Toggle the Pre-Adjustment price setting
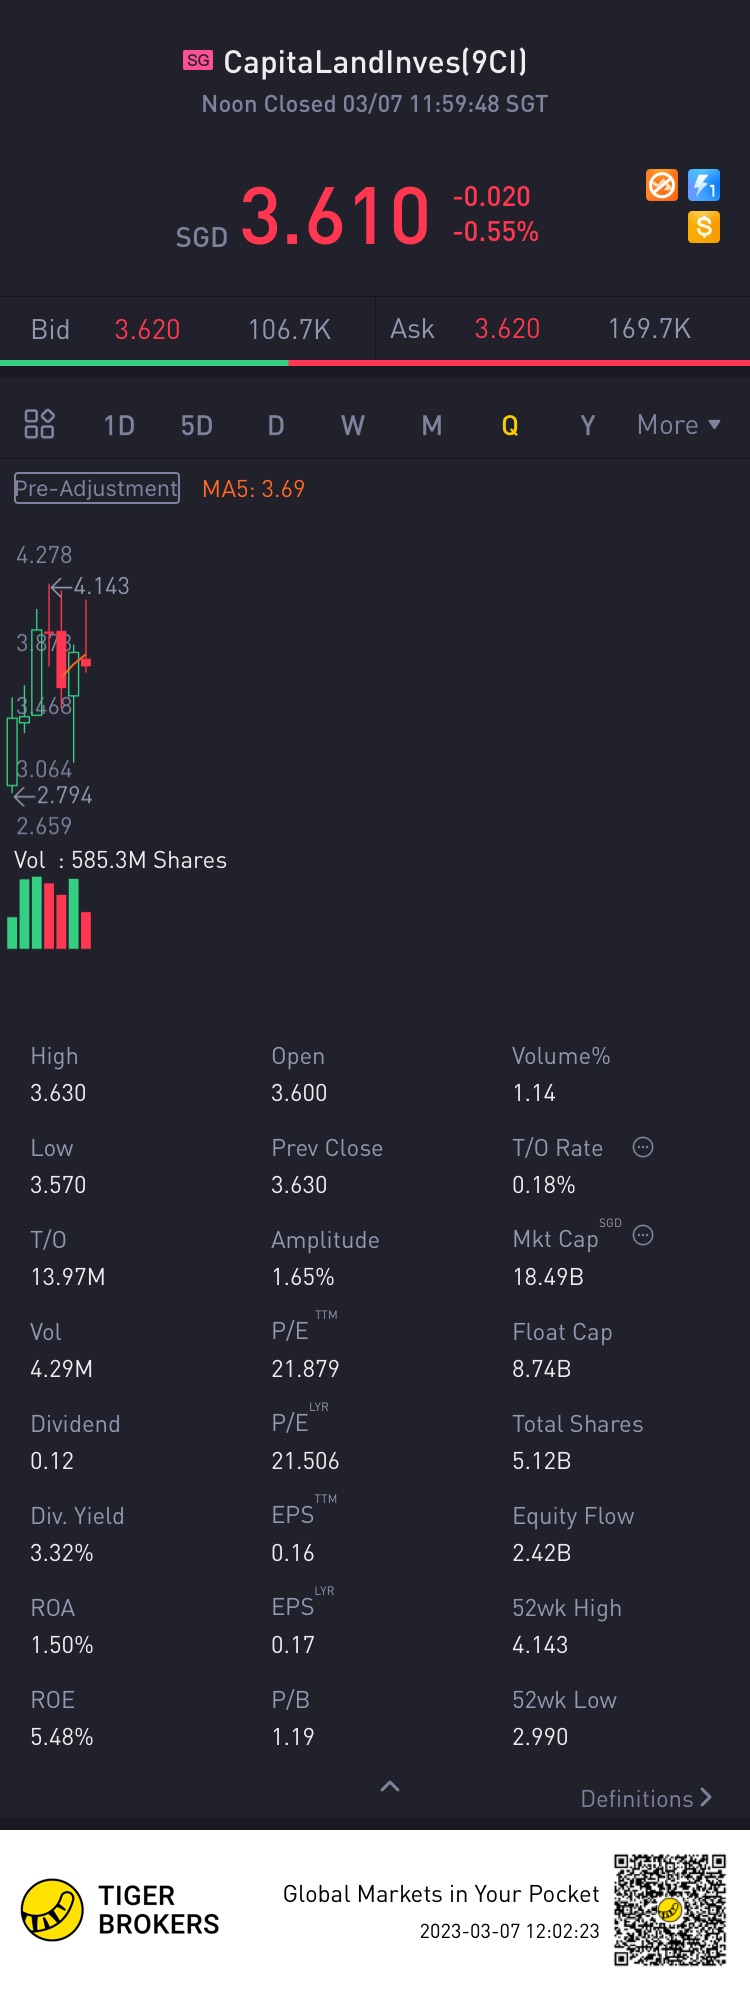 coord(97,488)
